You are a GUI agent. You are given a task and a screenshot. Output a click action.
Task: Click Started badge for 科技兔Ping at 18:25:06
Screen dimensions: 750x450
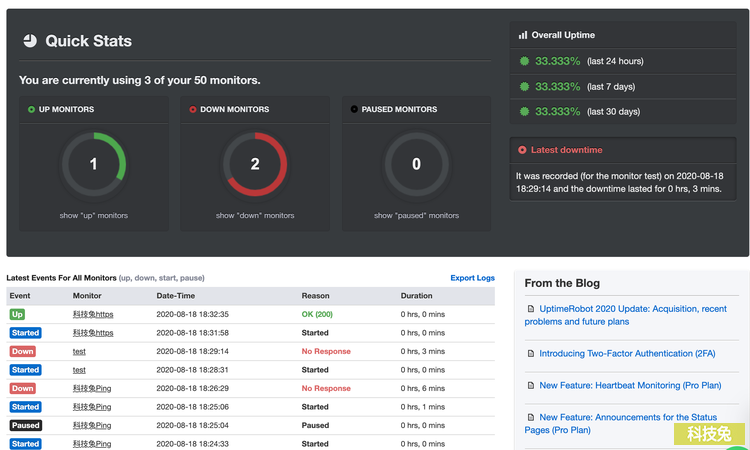25,407
